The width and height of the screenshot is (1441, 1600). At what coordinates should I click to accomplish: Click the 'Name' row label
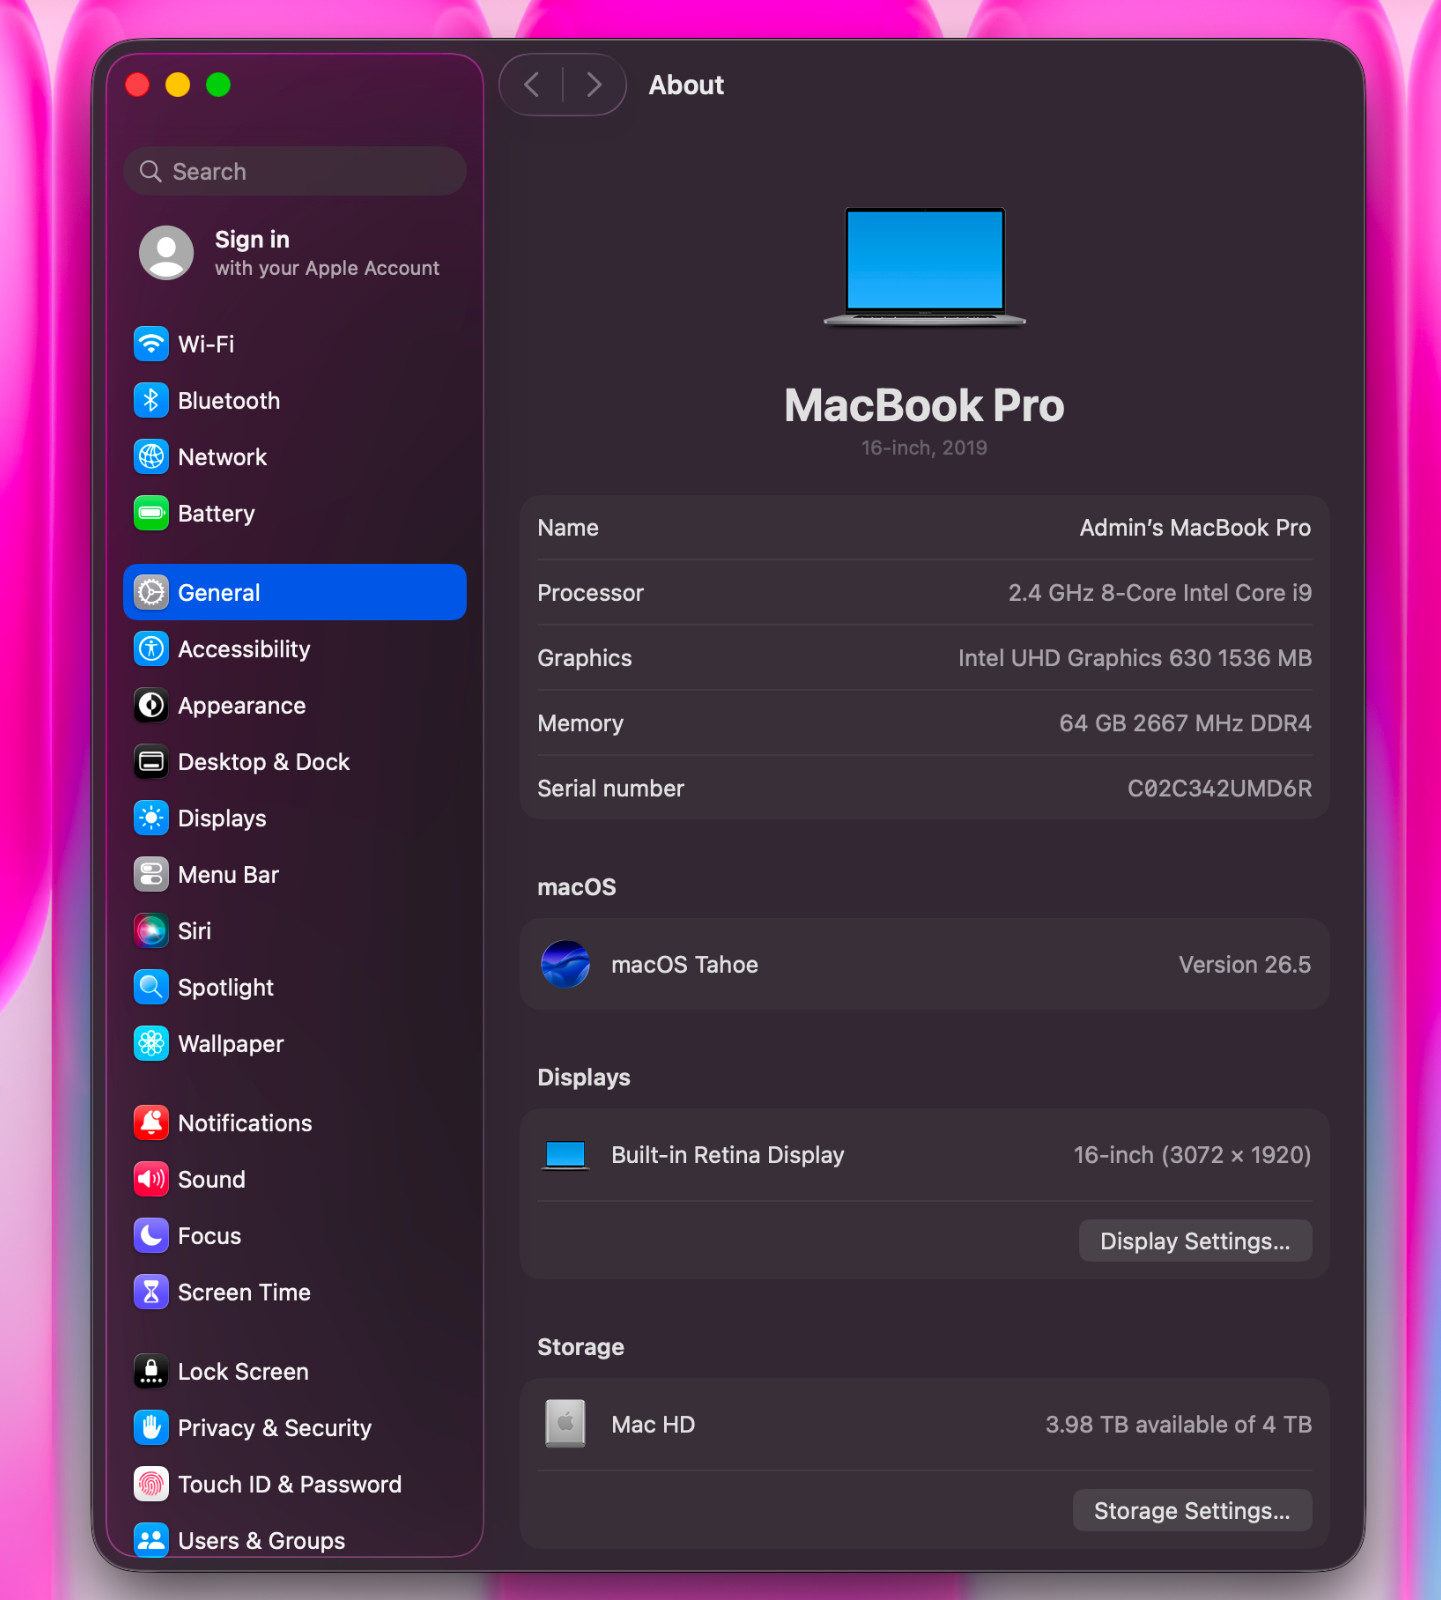[x=568, y=528]
